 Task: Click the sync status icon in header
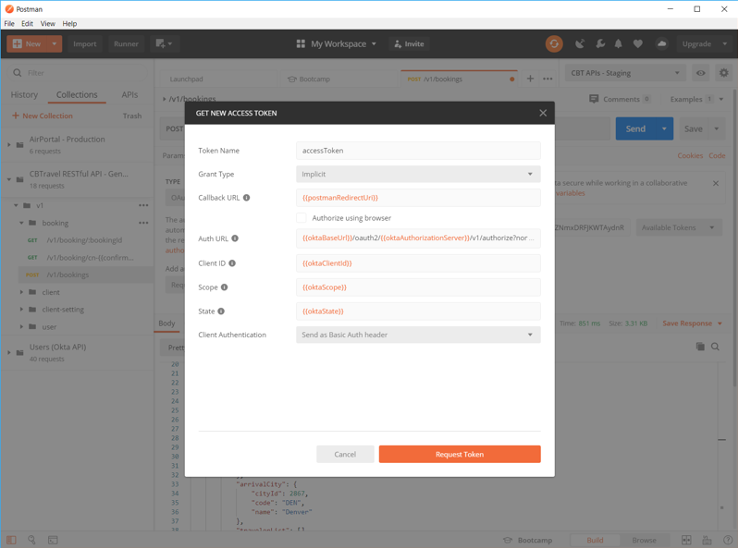pyautogui.click(x=554, y=44)
